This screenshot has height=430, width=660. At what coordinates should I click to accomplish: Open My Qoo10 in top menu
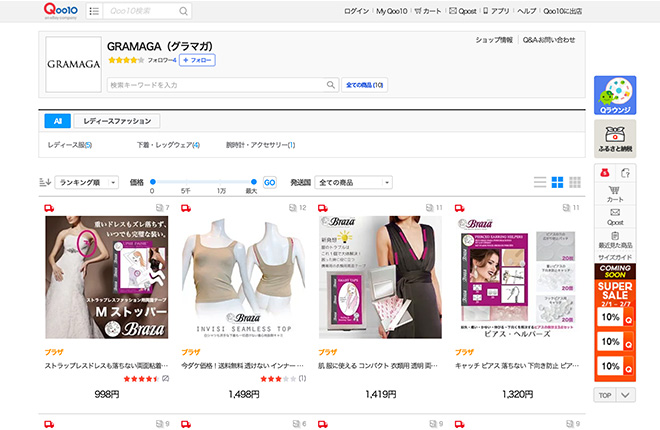click(x=392, y=11)
